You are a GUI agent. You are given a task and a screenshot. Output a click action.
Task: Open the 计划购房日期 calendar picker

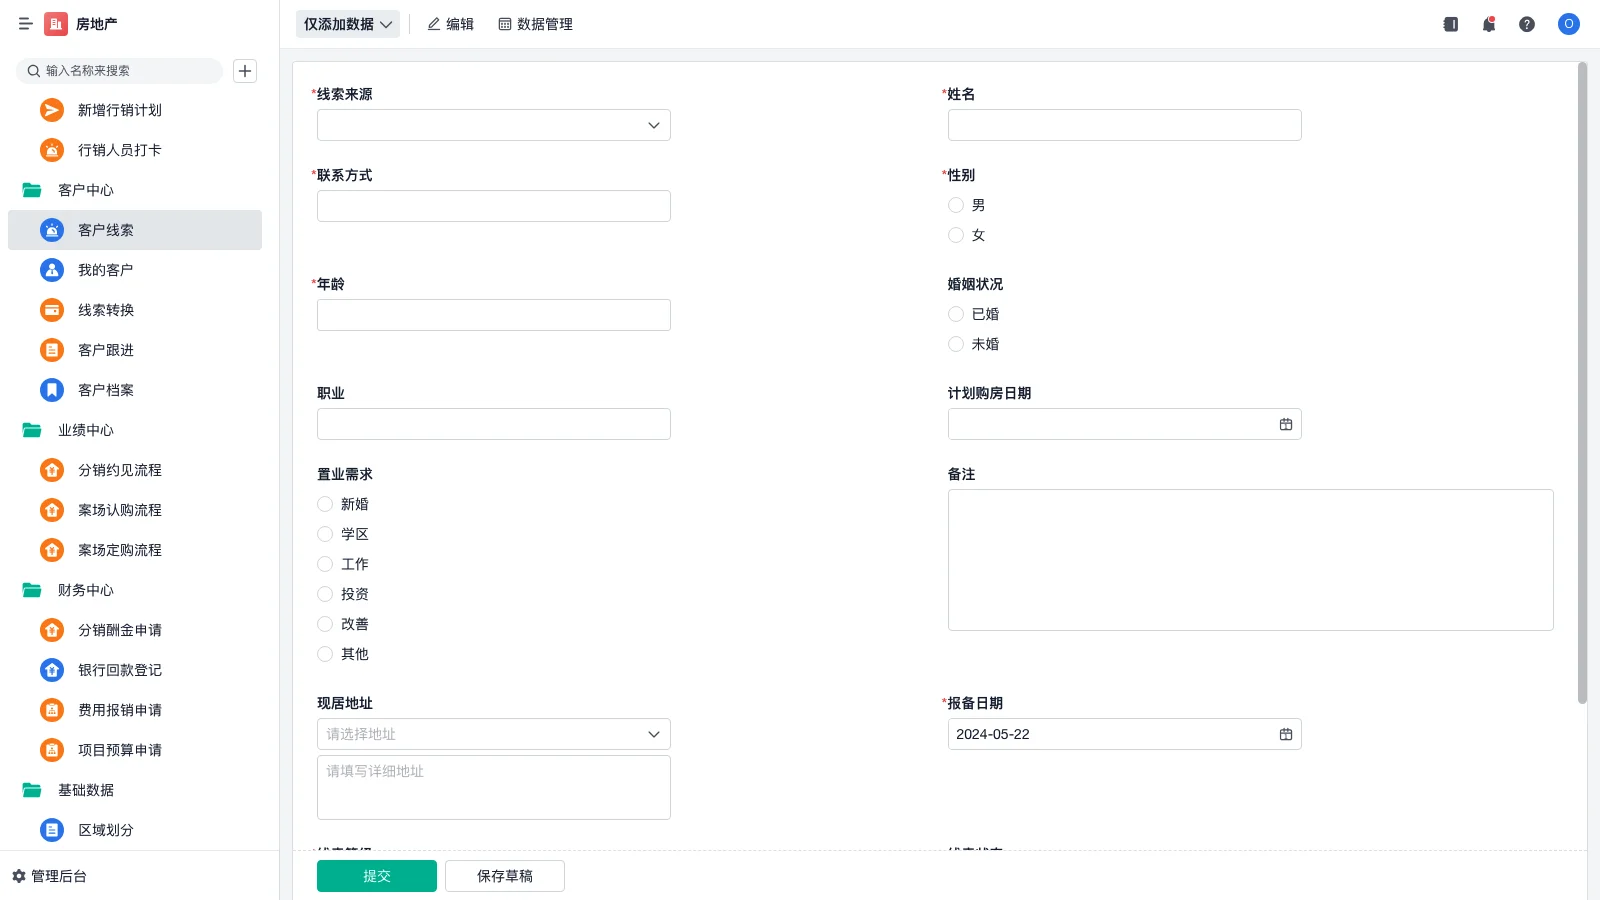tap(1285, 424)
